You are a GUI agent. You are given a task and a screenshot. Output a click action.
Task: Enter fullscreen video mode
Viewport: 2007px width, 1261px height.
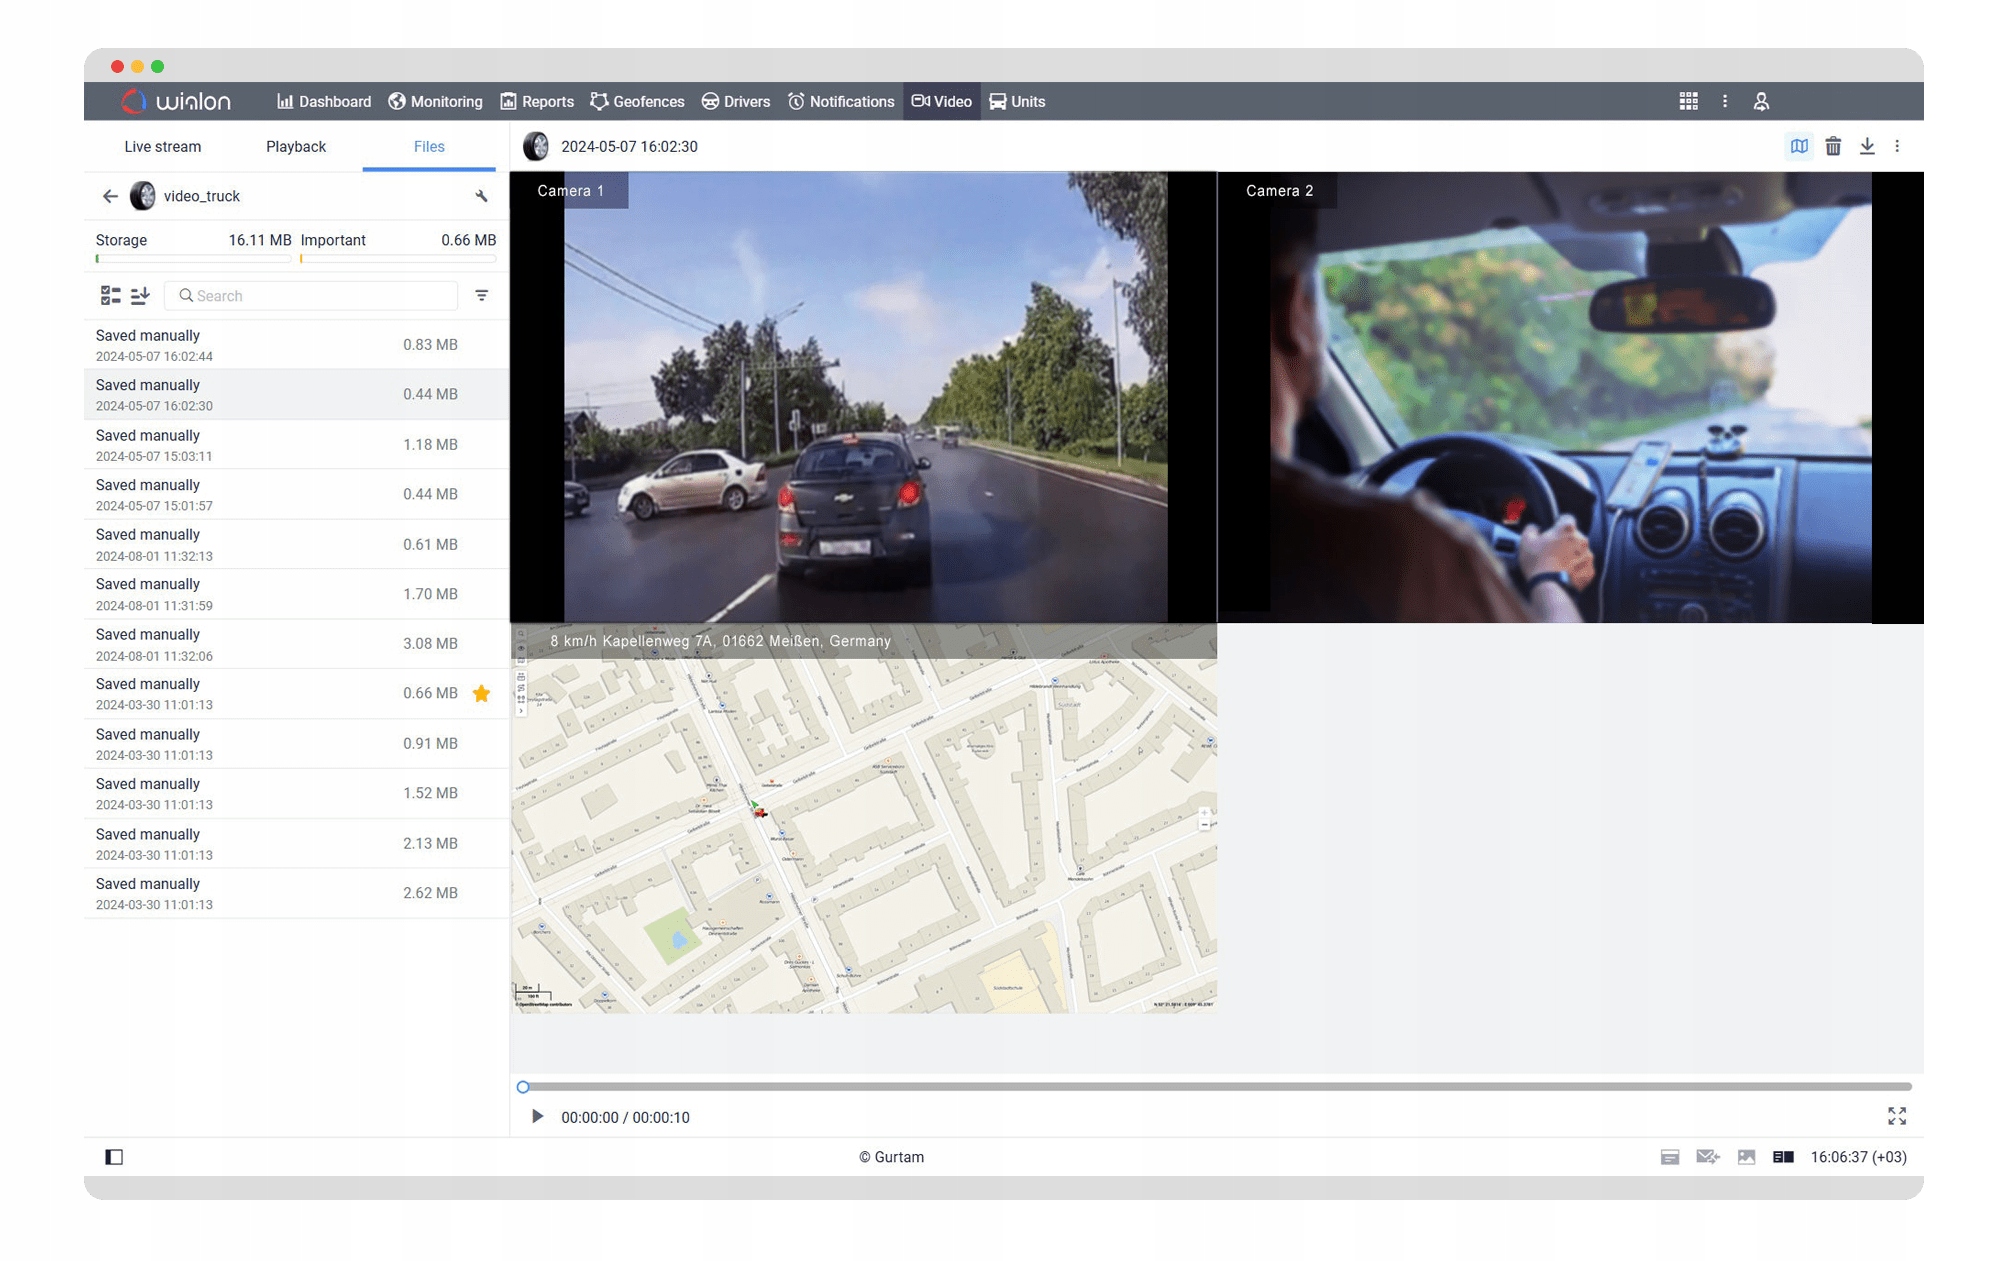point(1896,1116)
